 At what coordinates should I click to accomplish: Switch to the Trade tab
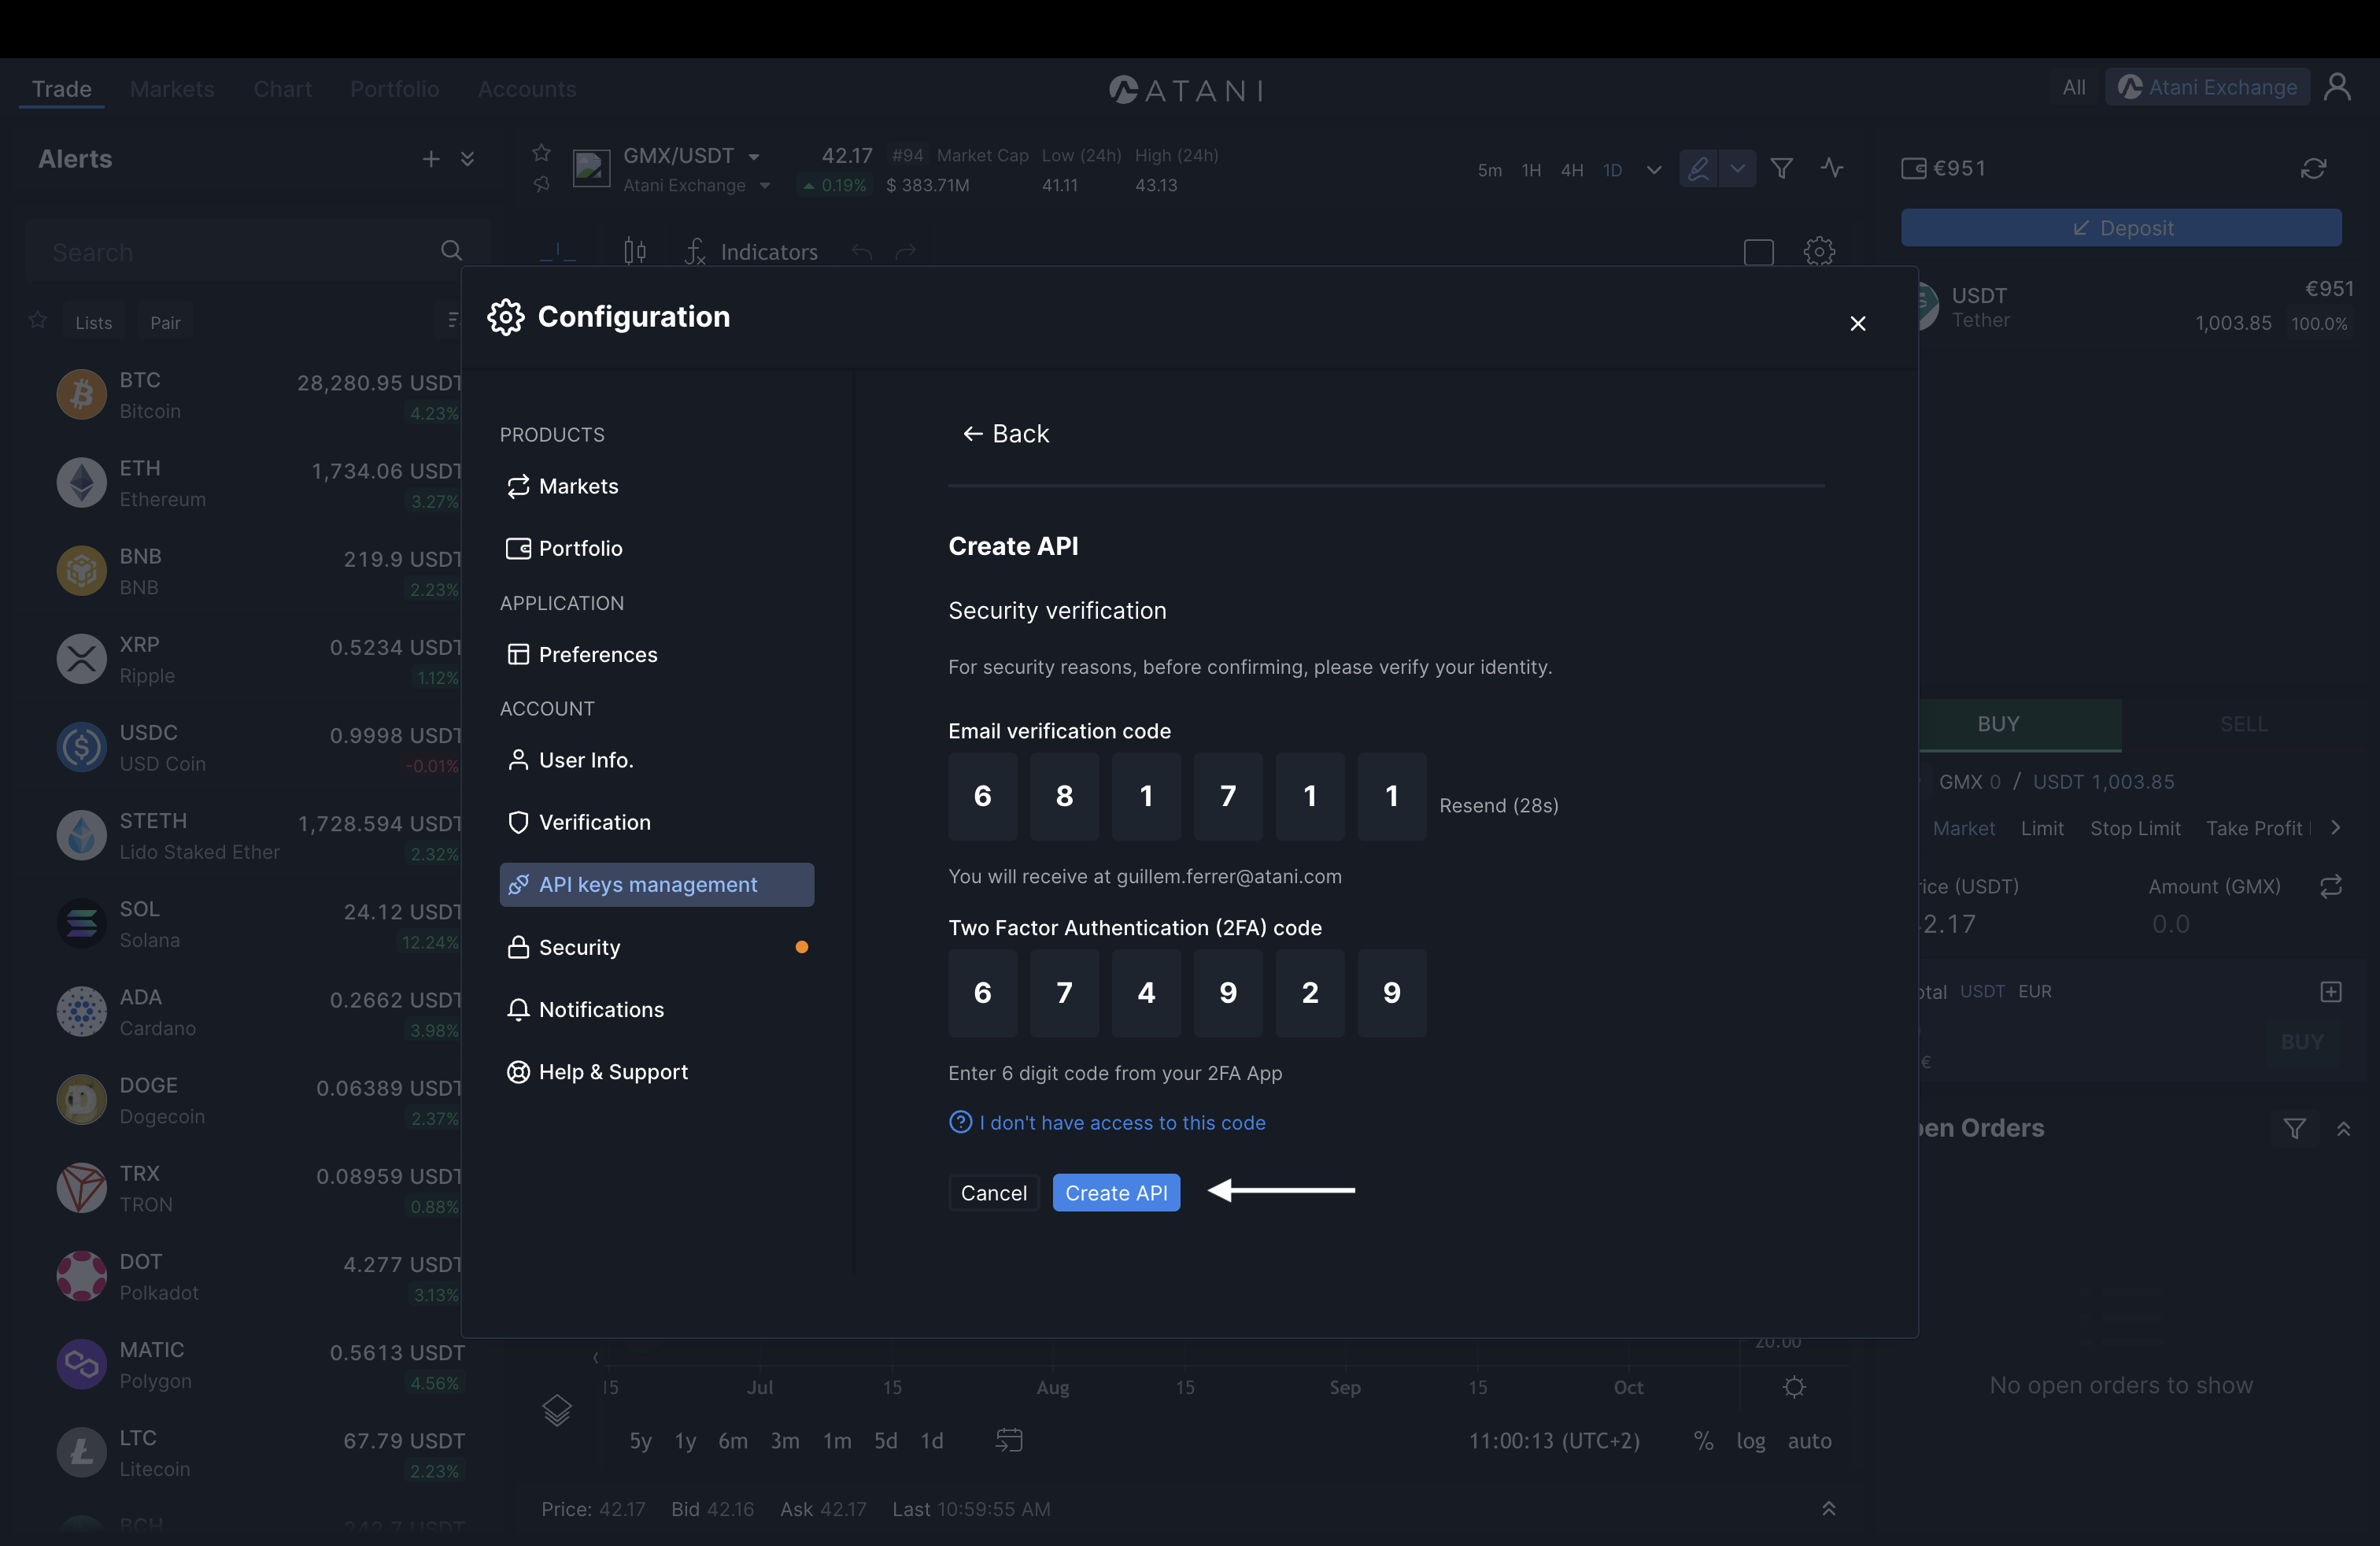click(61, 88)
